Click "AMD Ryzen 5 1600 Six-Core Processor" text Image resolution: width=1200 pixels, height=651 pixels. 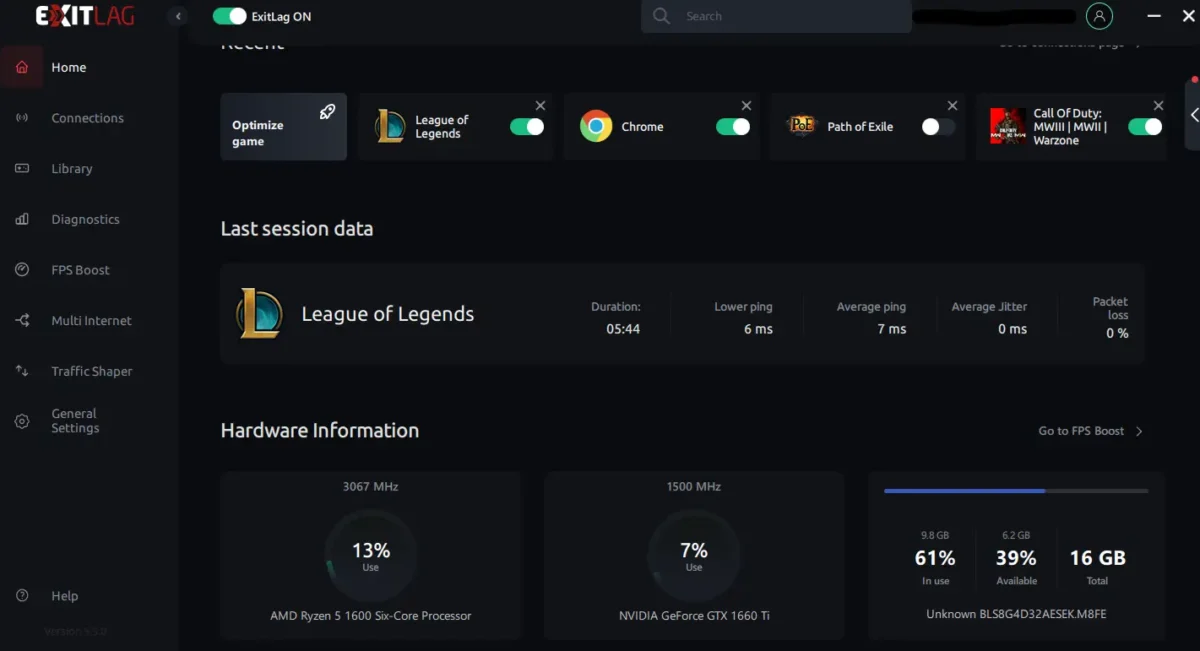coord(371,616)
